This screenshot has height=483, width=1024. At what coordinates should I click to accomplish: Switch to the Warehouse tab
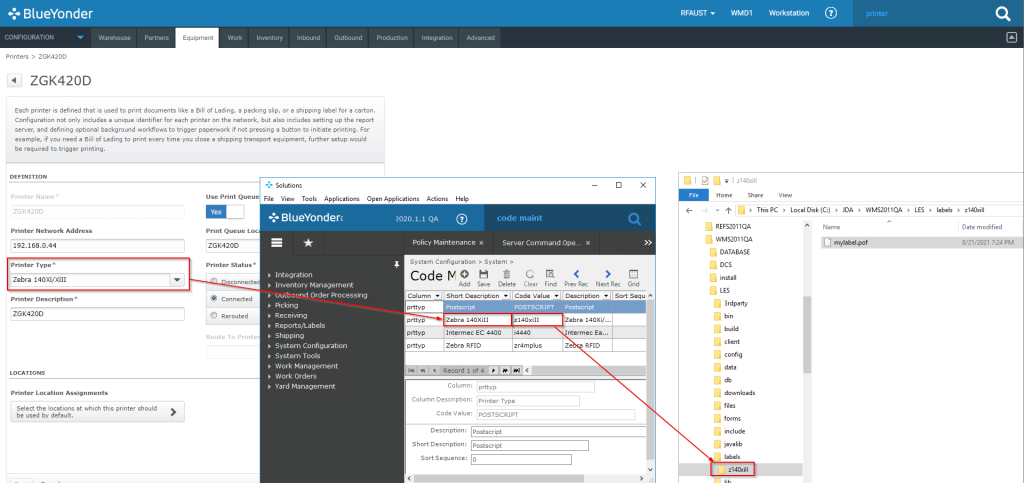[x=114, y=38]
